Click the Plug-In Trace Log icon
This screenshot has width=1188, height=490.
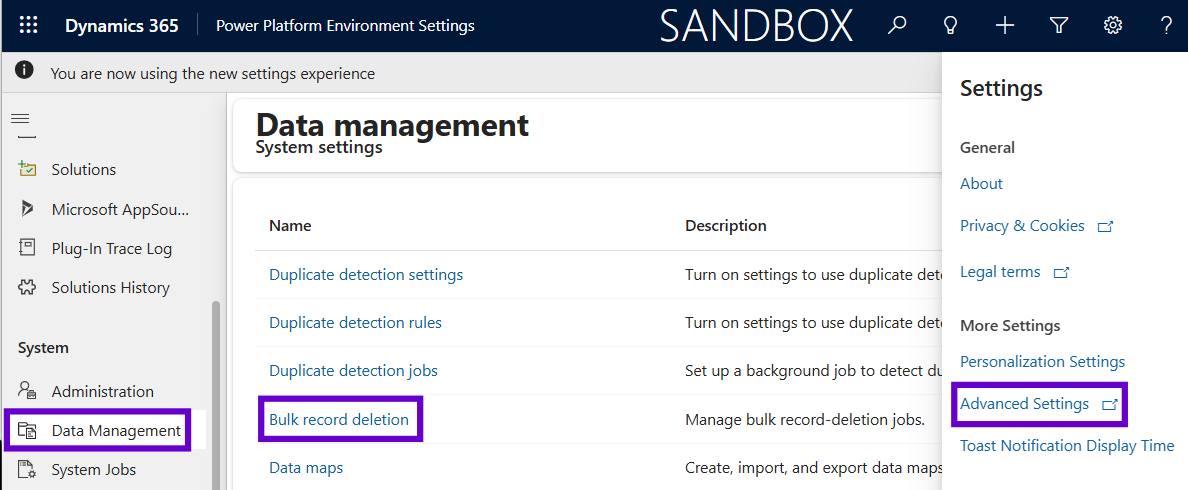click(28, 248)
